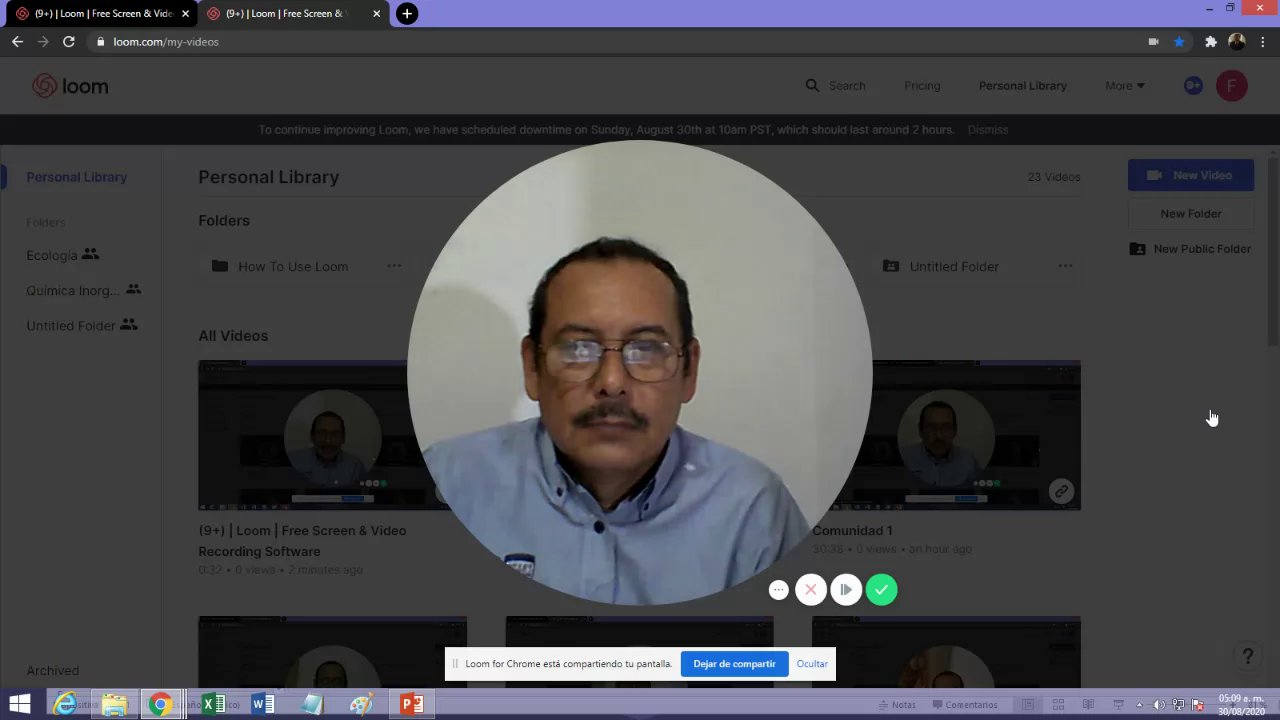
Task: Expand the More dropdown menu
Action: pyautogui.click(x=1125, y=86)
